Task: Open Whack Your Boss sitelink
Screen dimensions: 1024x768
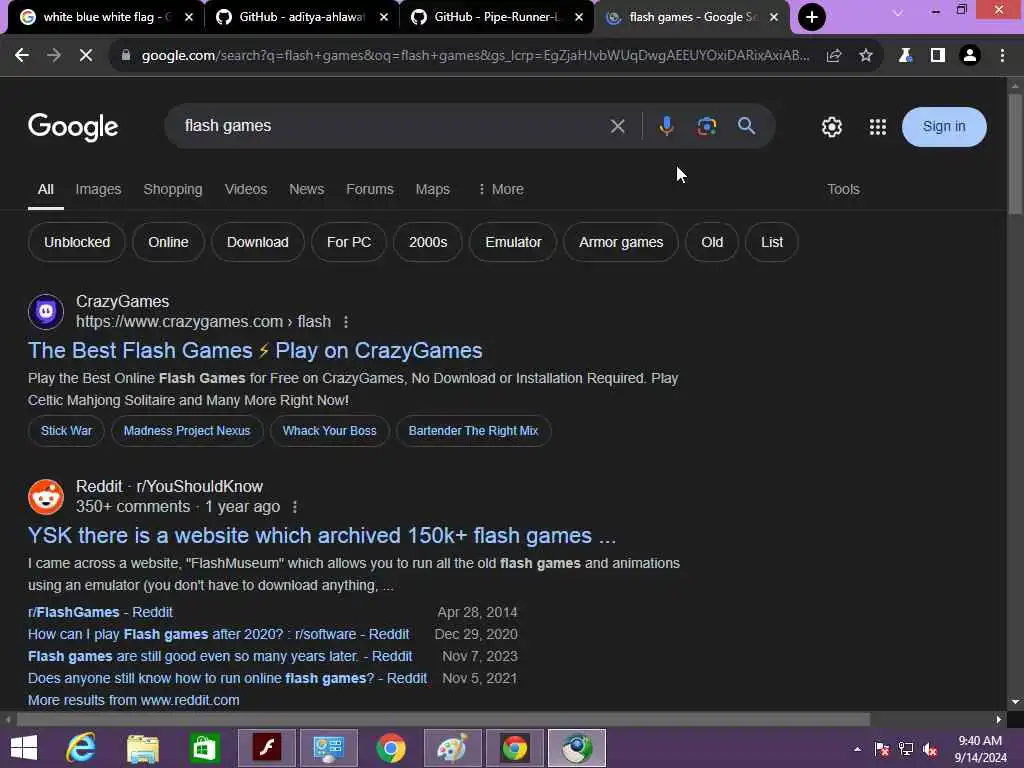Action: pos(329,431)
